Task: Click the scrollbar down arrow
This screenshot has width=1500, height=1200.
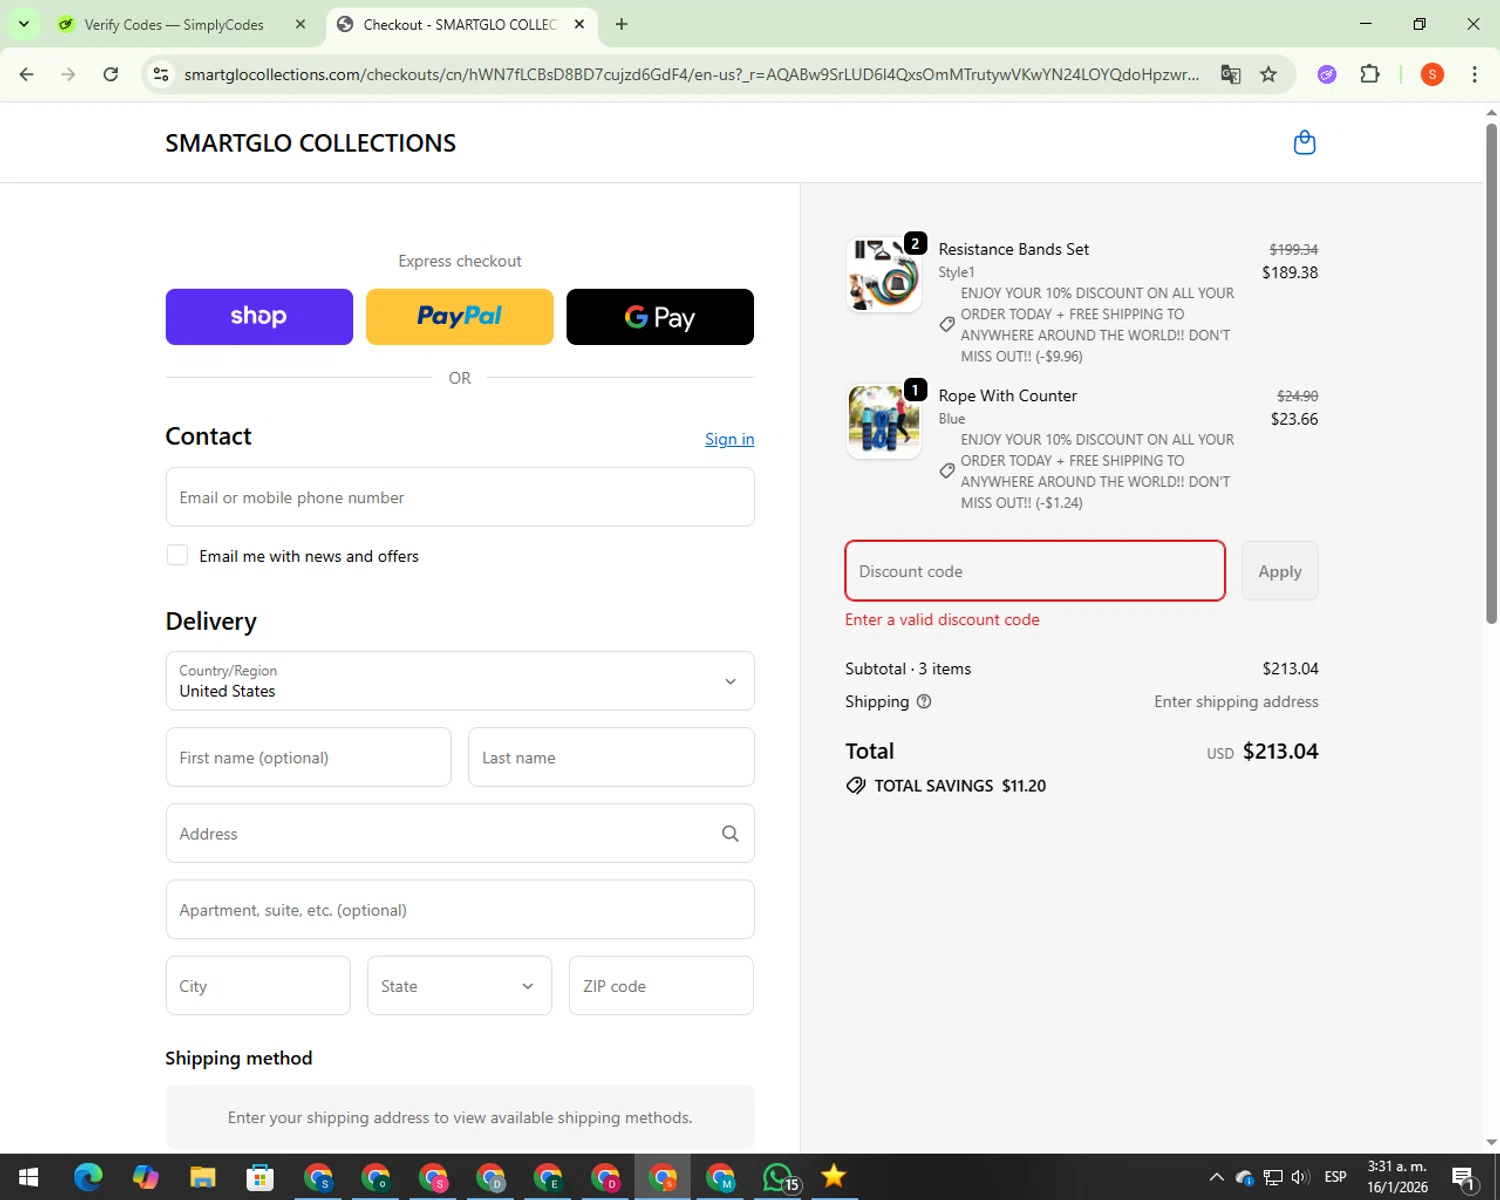Action: pos(1491,1142)
